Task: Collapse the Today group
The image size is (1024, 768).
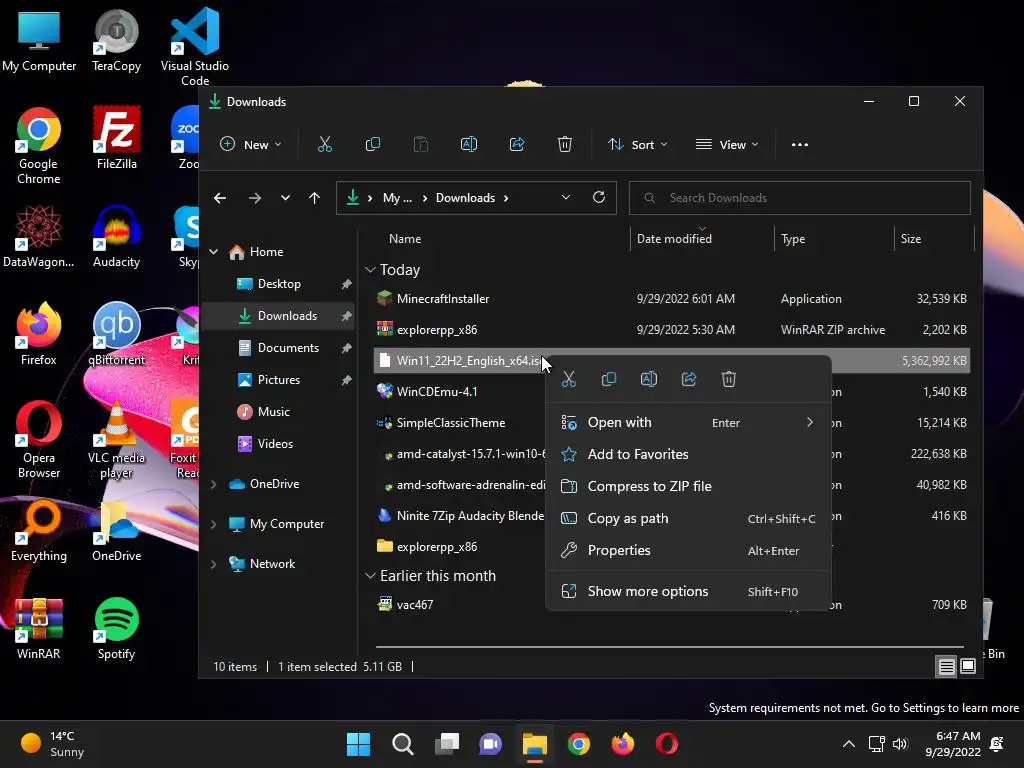Action: point(370,270)
